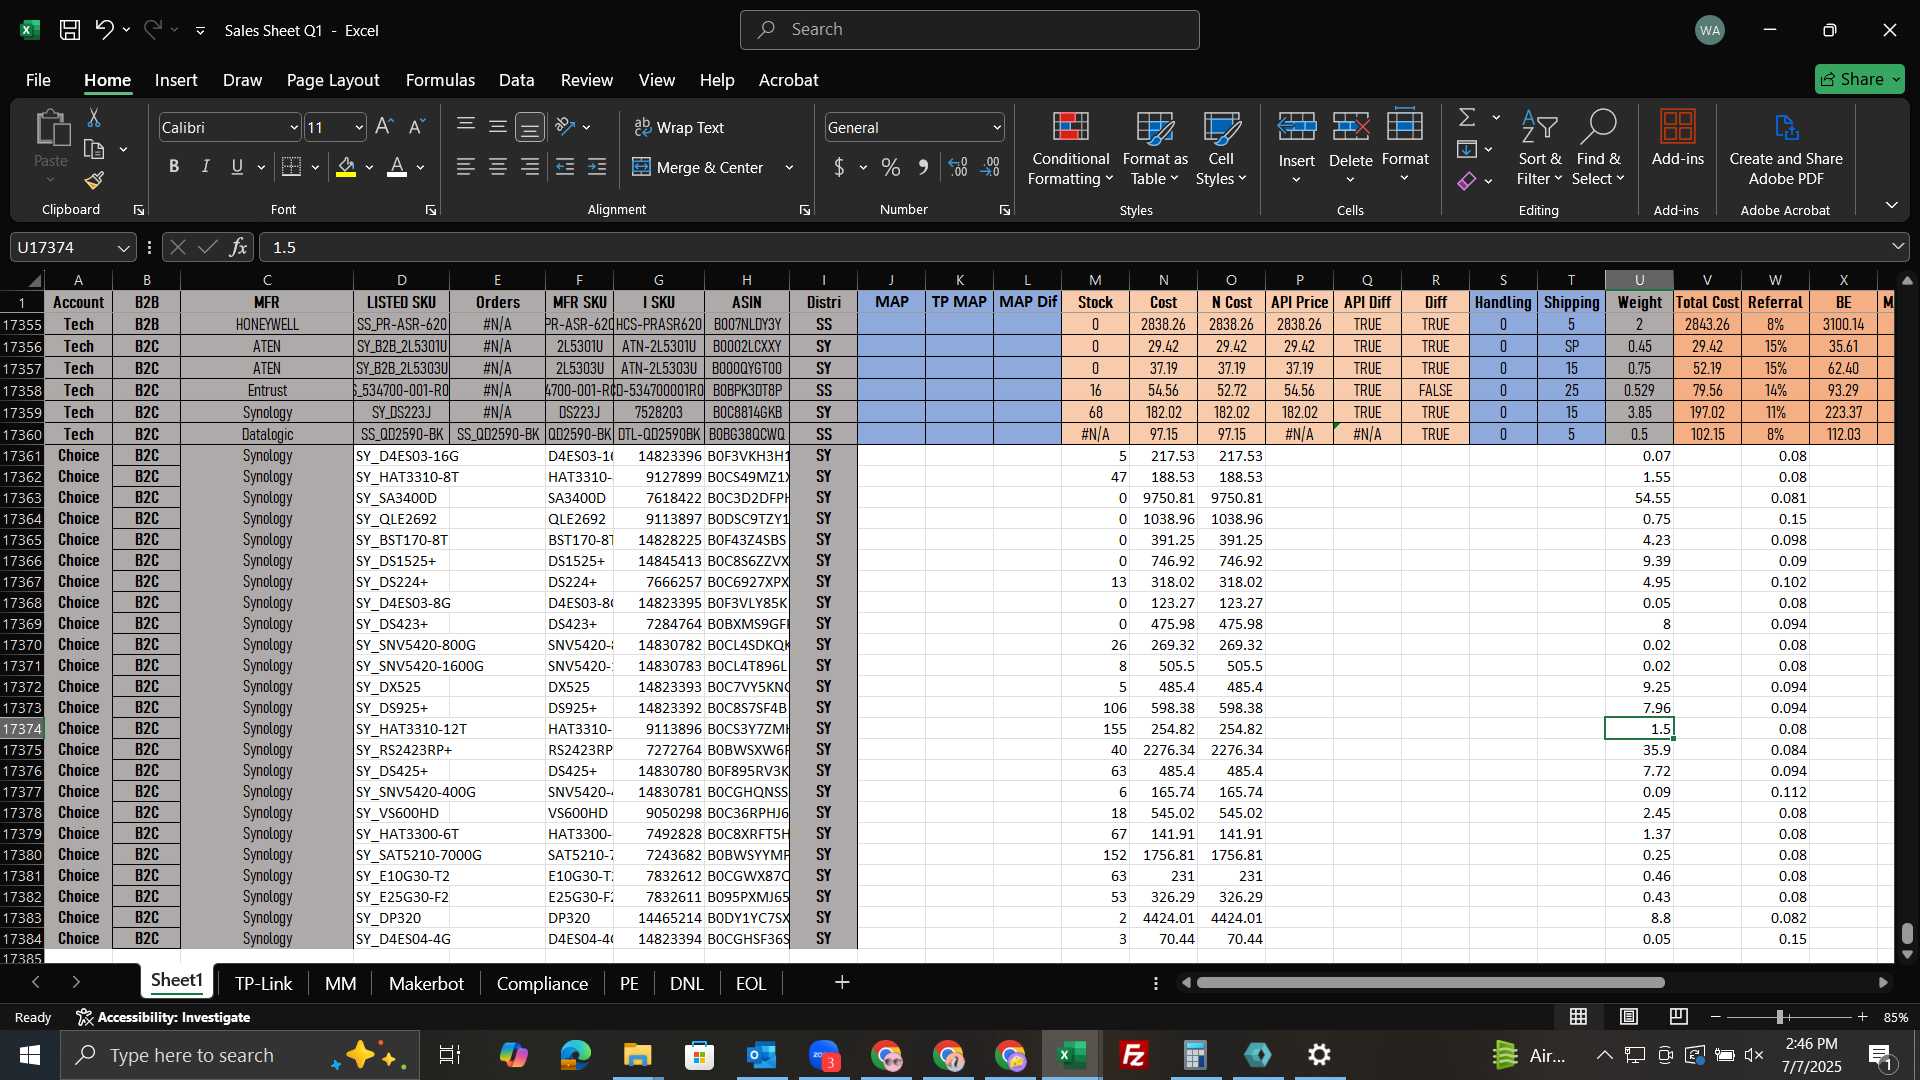The image size is (1920, 1080).
Task: Switch to Page Layout view icon
Action: pyautogui.click(x=1629, y=1017)
